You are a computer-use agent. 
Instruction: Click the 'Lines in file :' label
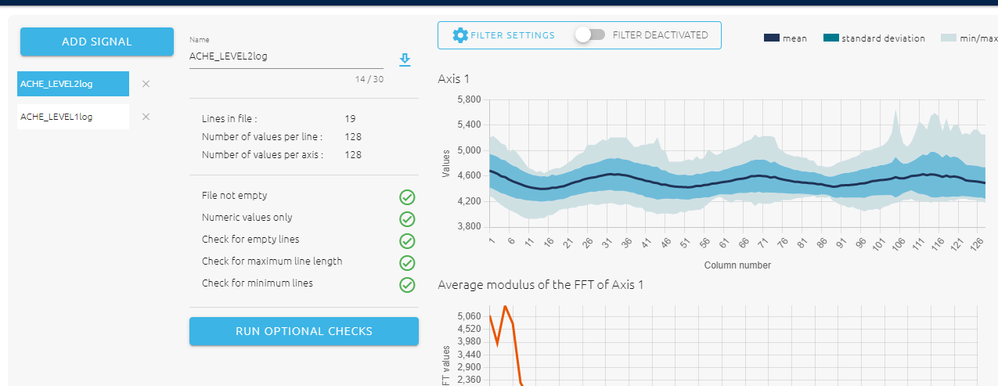(230, 118)
